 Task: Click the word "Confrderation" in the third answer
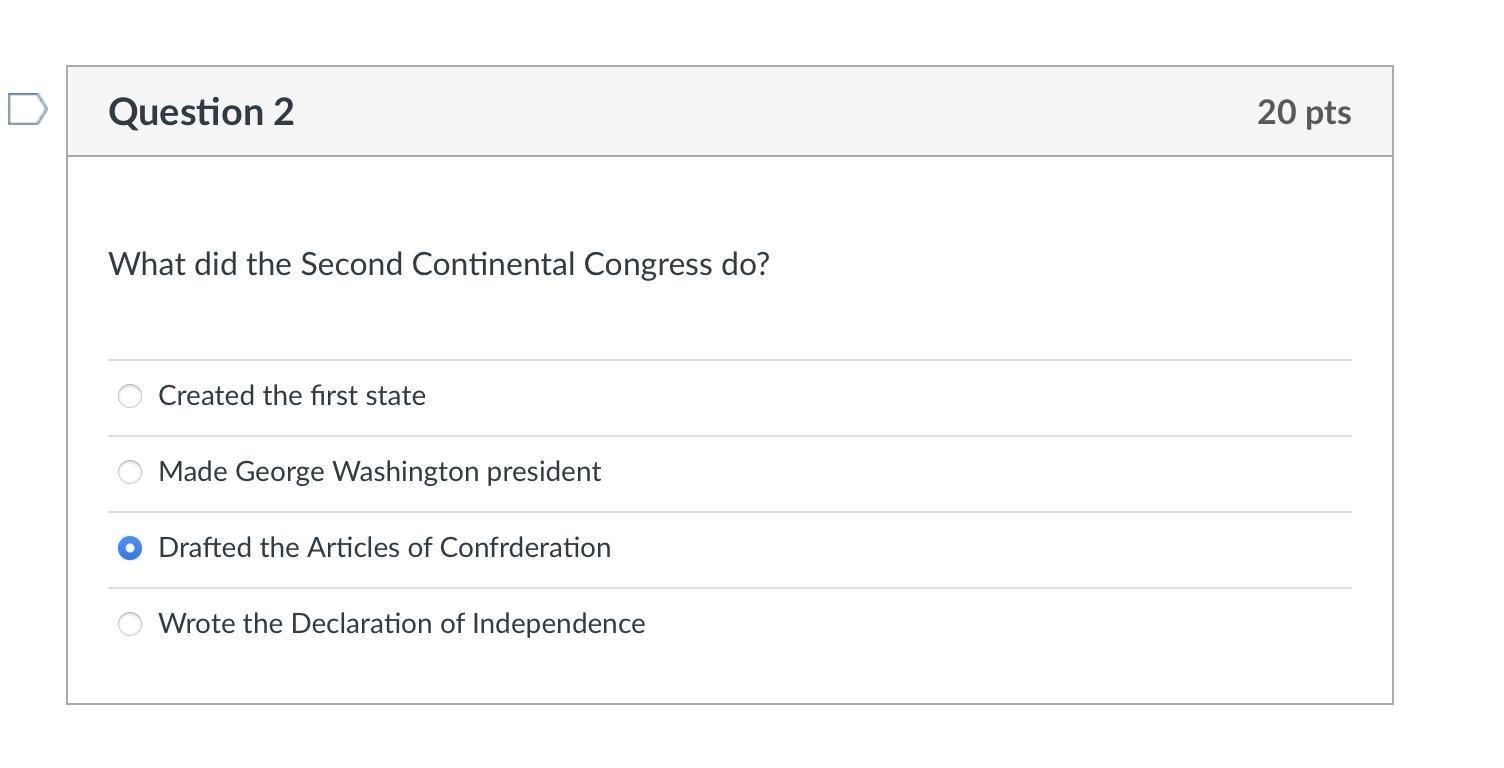[525, 548]
